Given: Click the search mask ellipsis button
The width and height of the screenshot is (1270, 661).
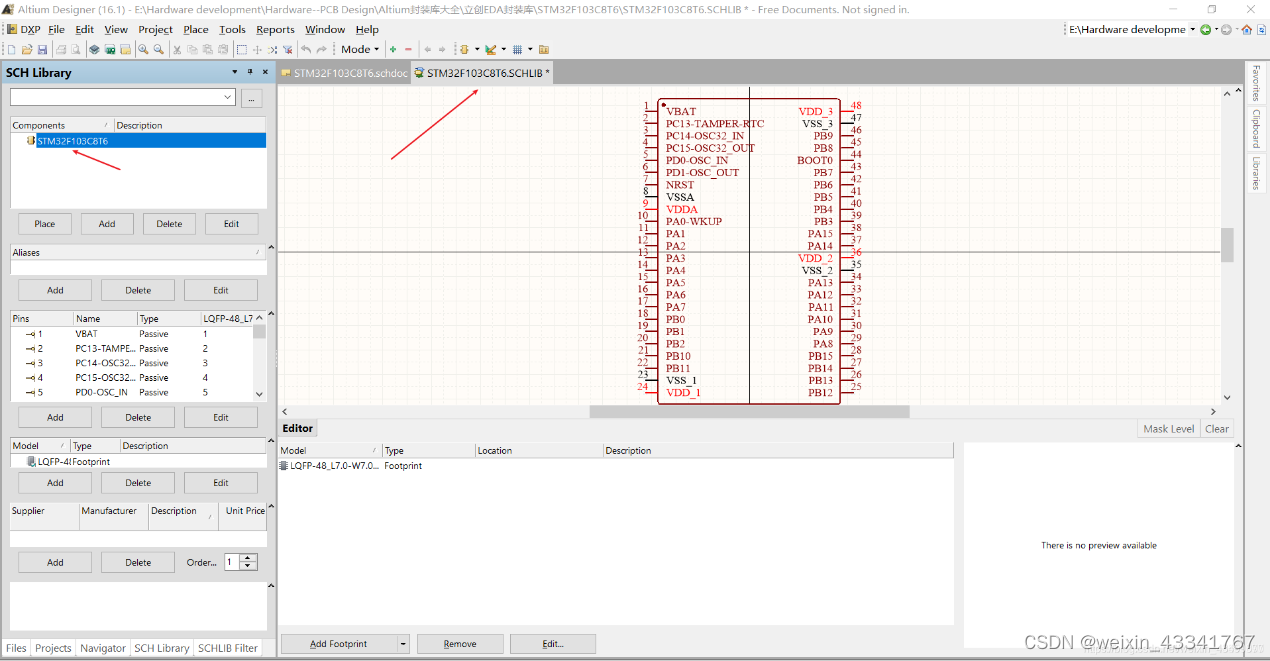Looking at the screenshot, I should 251,97.
